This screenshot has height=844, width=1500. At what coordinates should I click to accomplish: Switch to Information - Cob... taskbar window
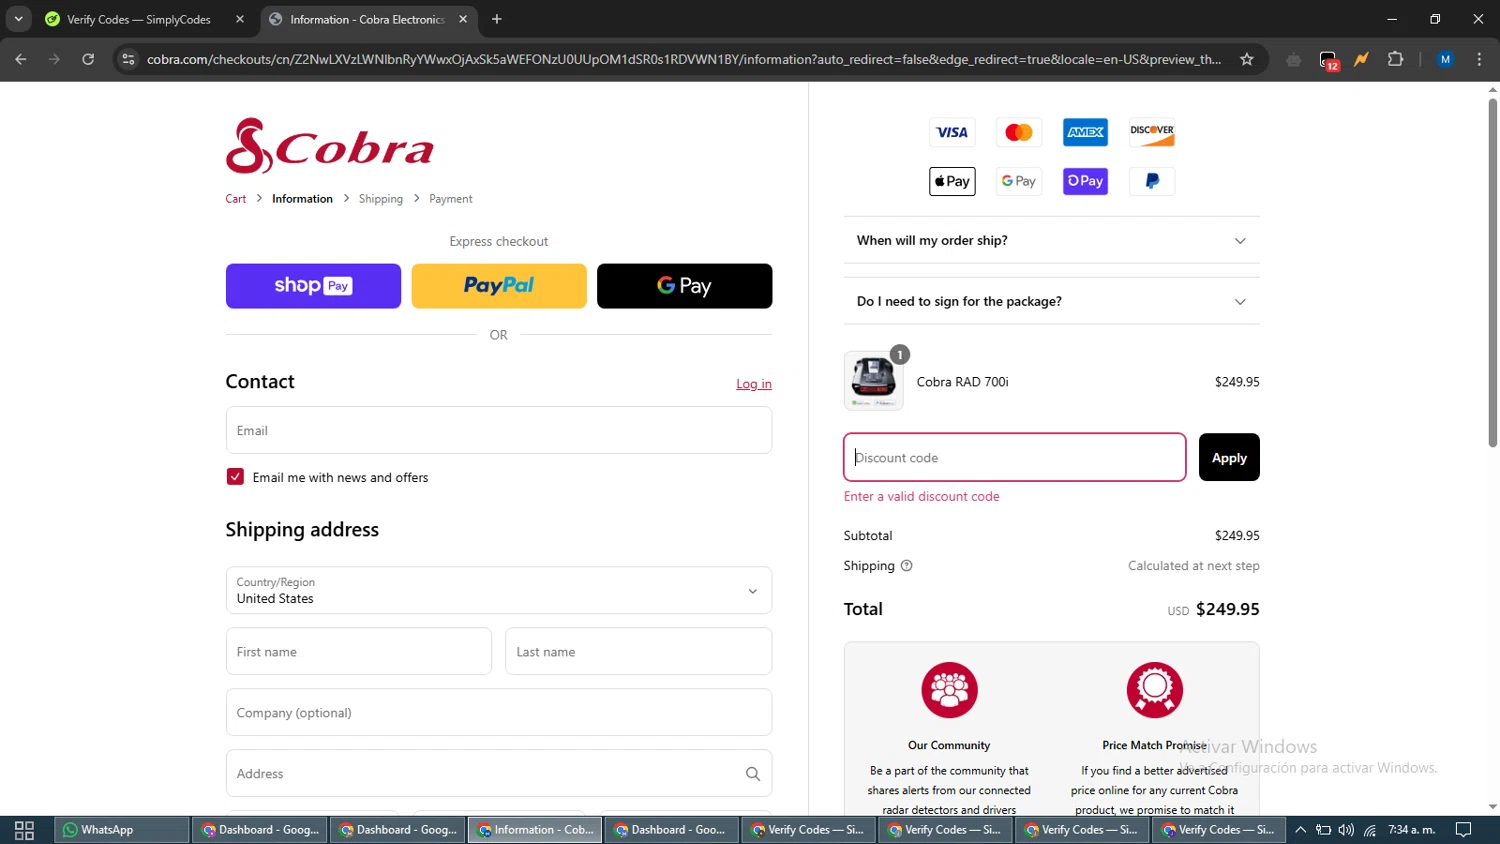[535, 830]
